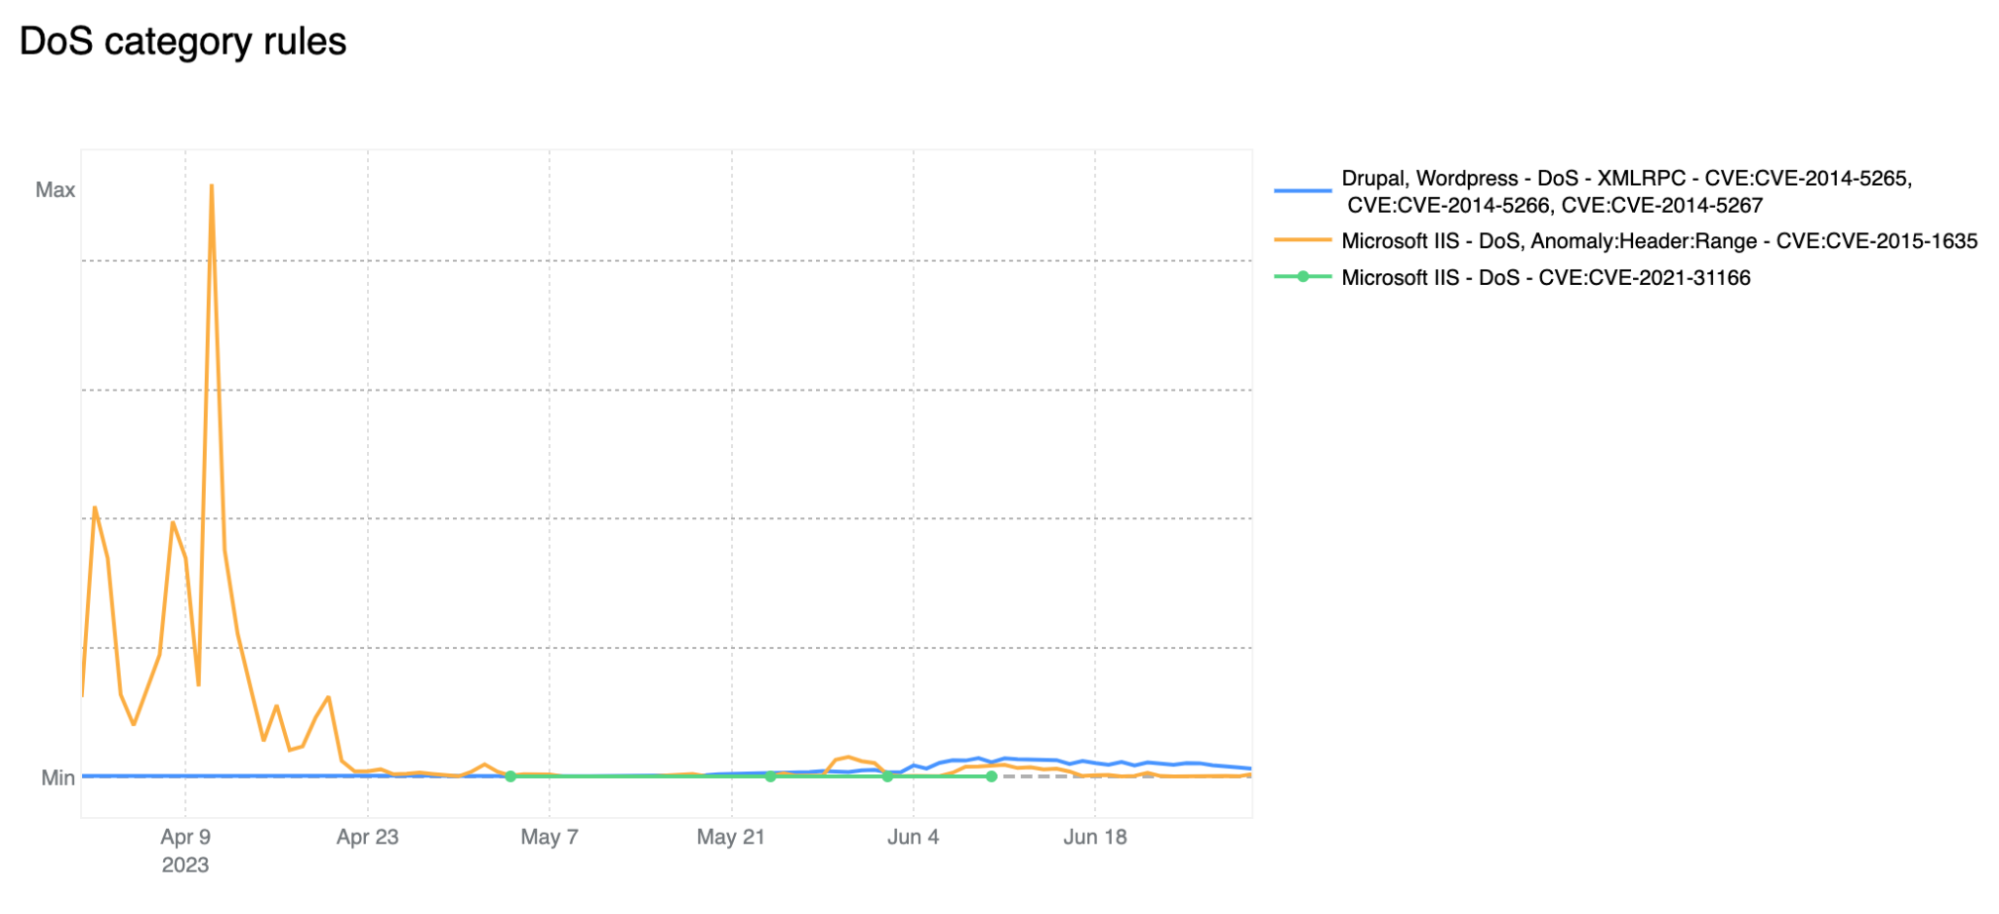The width and height of the screenshot is (1999, 914).
Task: Click the Apr 9 x-axis tick label
Action: click(x=185, y=837)
